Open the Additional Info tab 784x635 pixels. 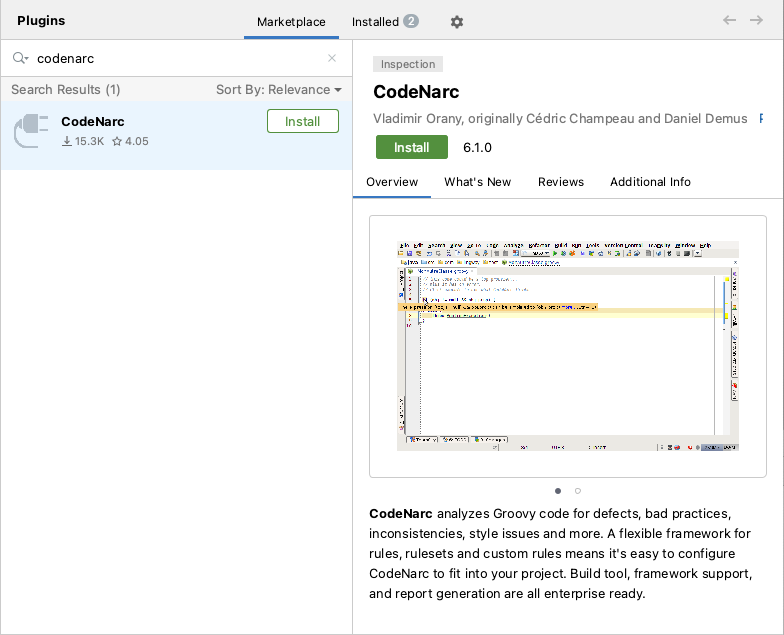click(x=650, y=182)
